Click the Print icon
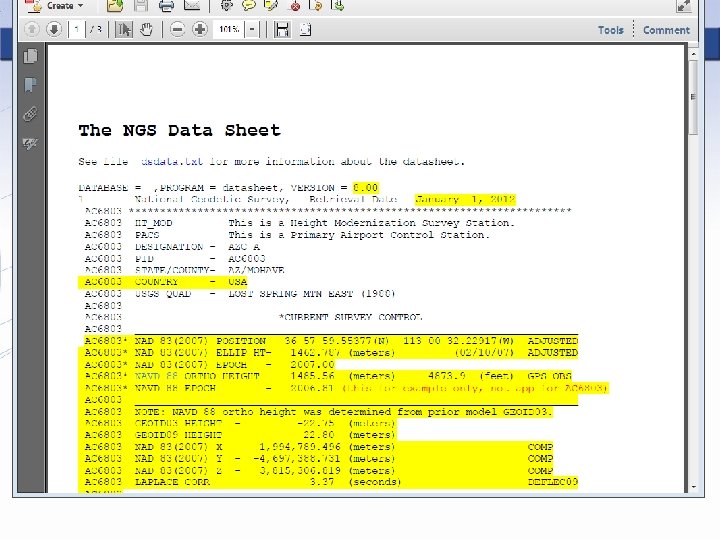This screenshot has width=720, height=540. pos(166,6)
